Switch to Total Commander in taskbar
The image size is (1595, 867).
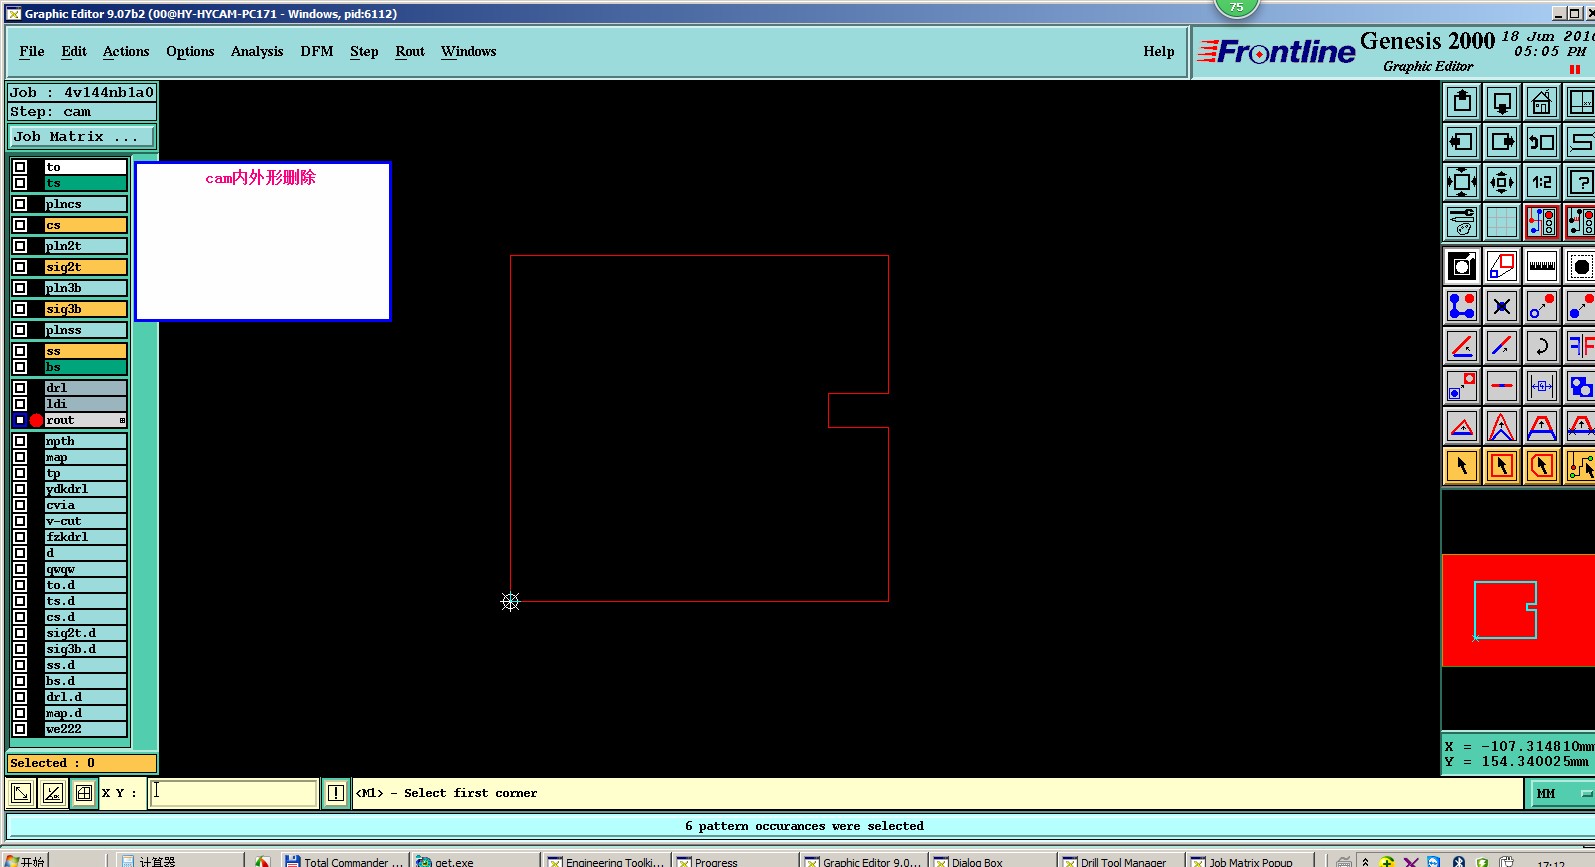pyautogui.click(x=343, y=861)
